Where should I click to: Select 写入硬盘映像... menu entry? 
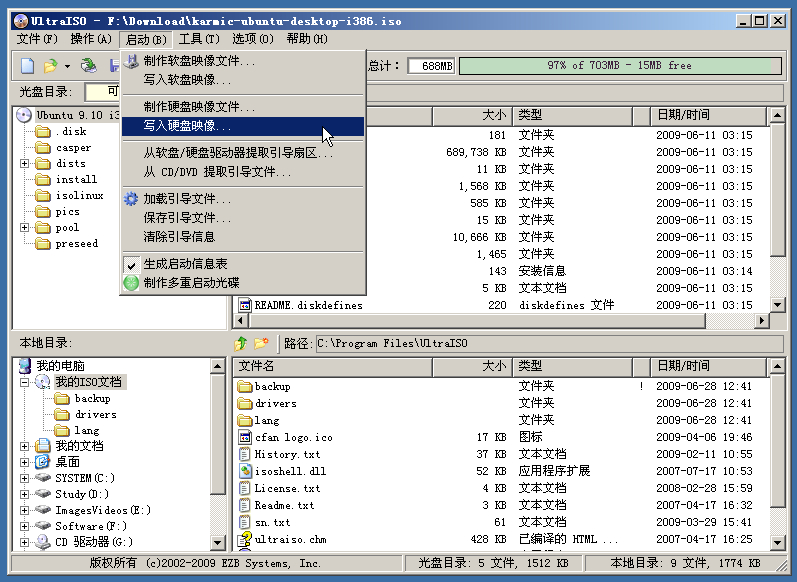tap(243, 126)
